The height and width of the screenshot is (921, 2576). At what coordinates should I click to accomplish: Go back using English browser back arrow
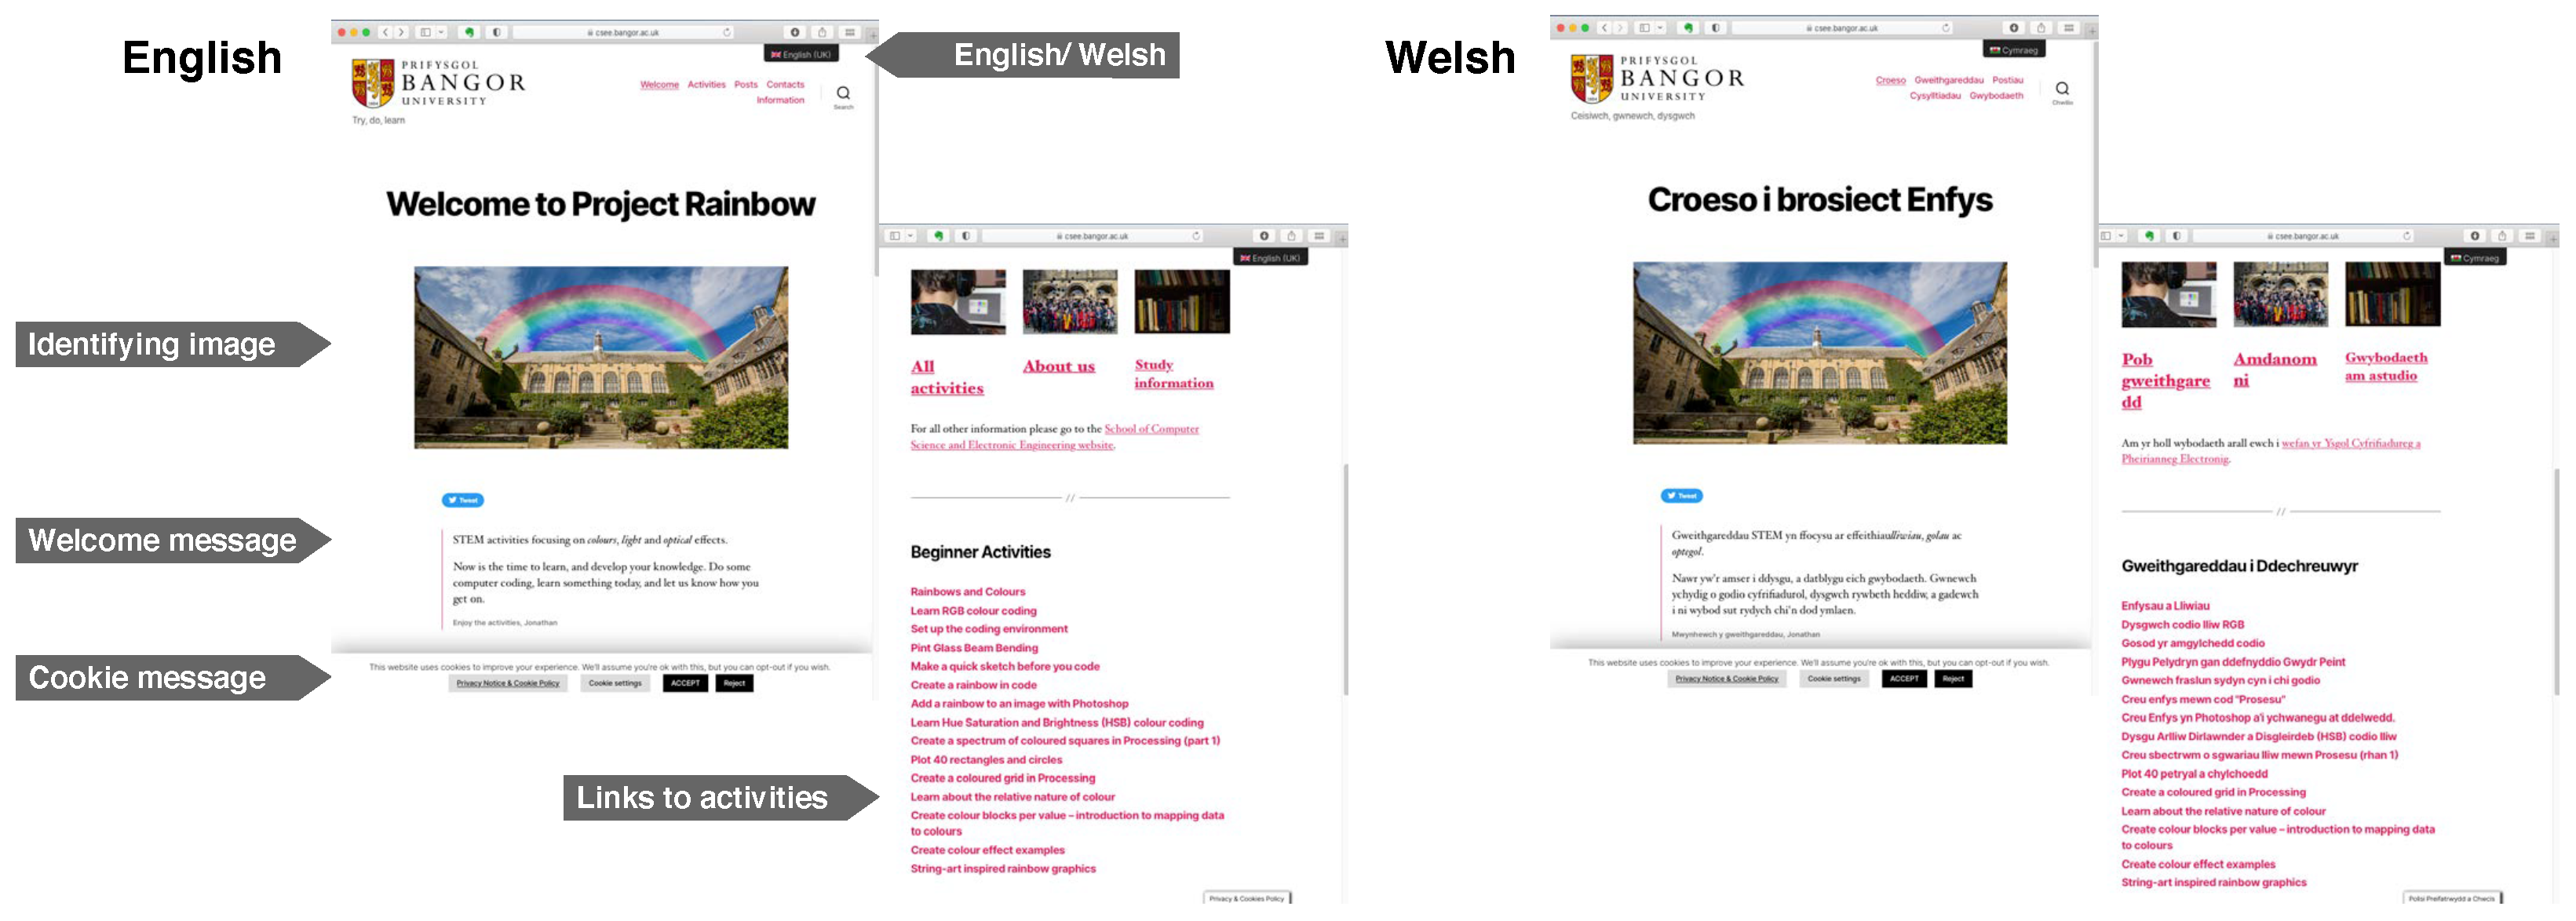coord(386,32)
